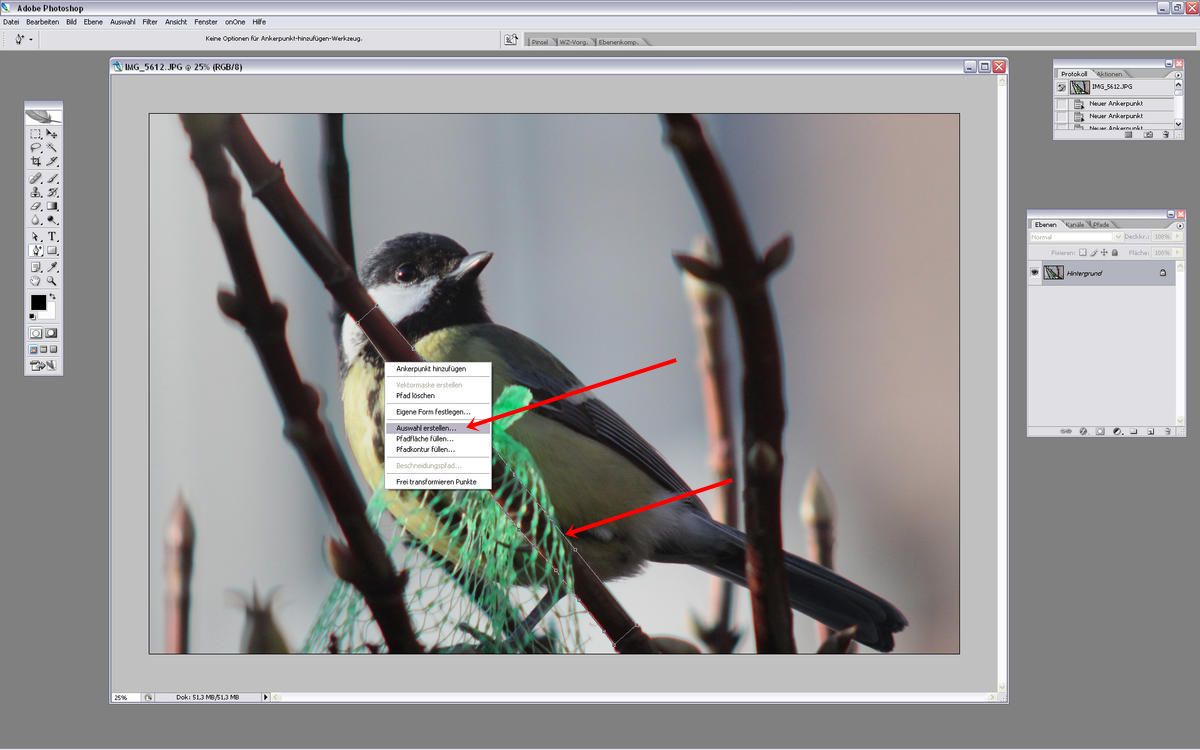The height and width of the screenshot is (750, 1200).
Task: Toggle history brush source beside IMG_5612.JPG snapshot
Action: 1060,87
